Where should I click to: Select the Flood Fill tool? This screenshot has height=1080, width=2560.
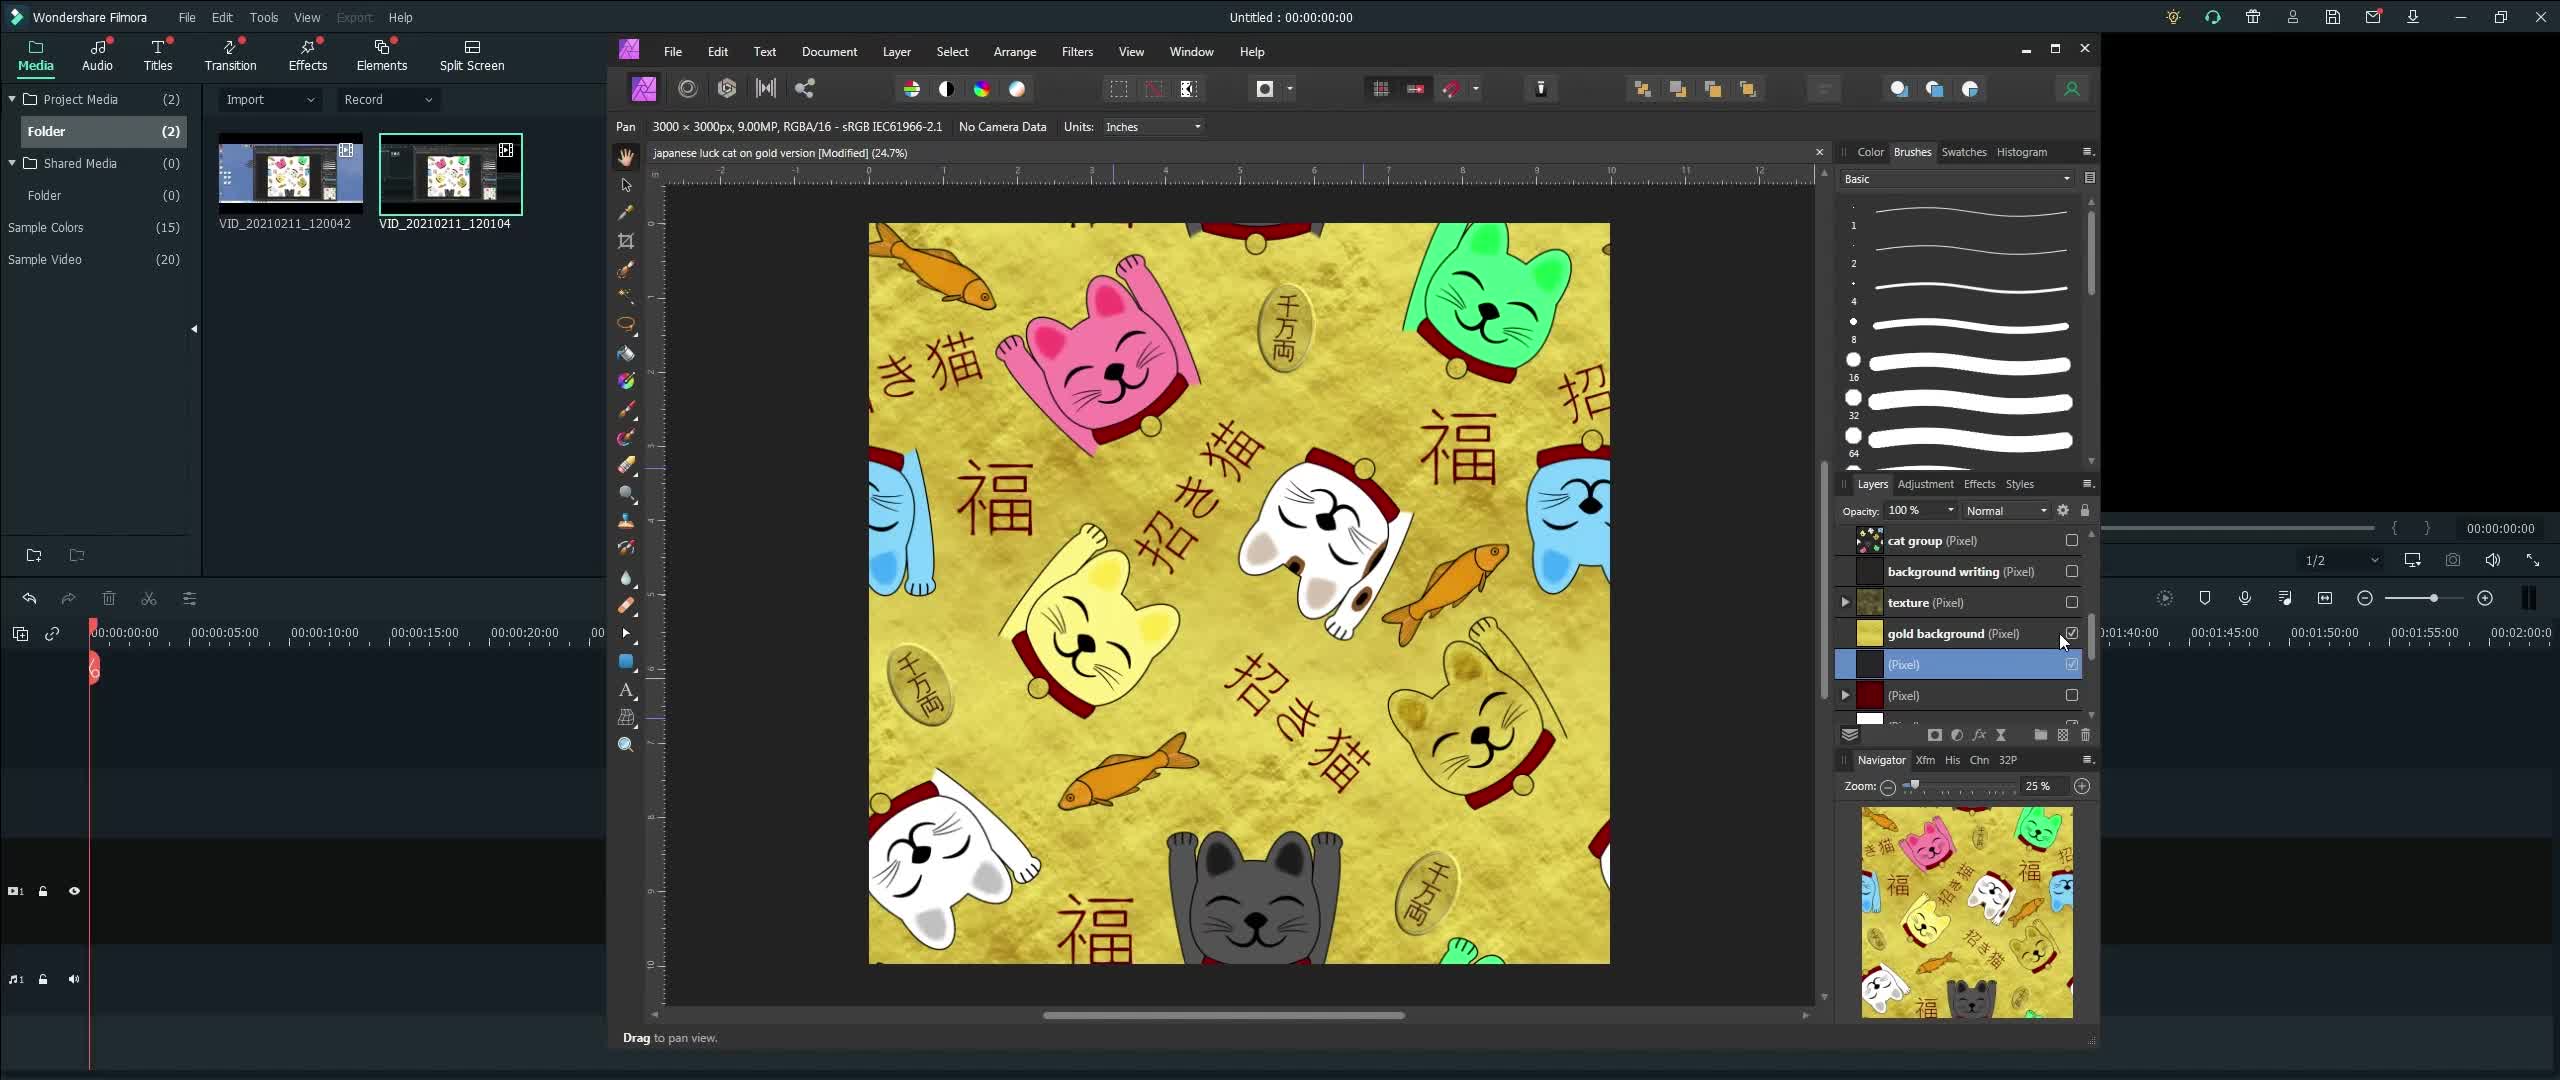[627, 353]
